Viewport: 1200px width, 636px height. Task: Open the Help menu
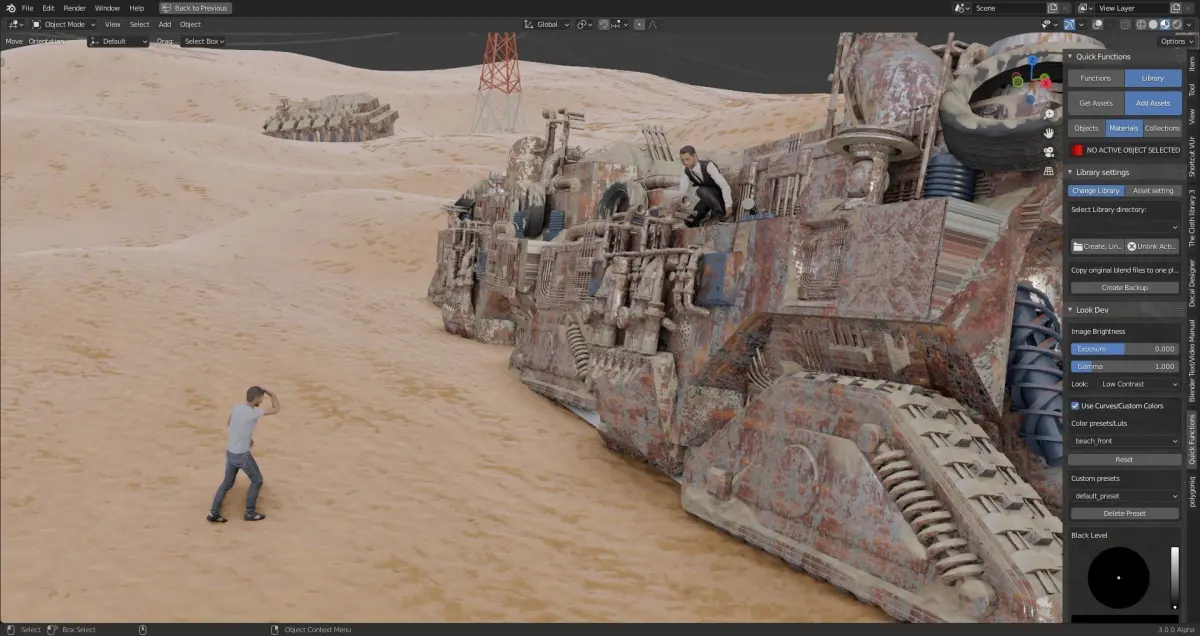click(x=137, y=8)
